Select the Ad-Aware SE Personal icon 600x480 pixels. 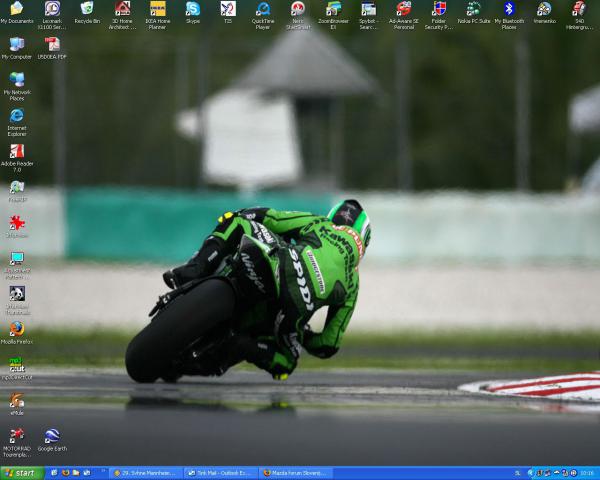403,9
